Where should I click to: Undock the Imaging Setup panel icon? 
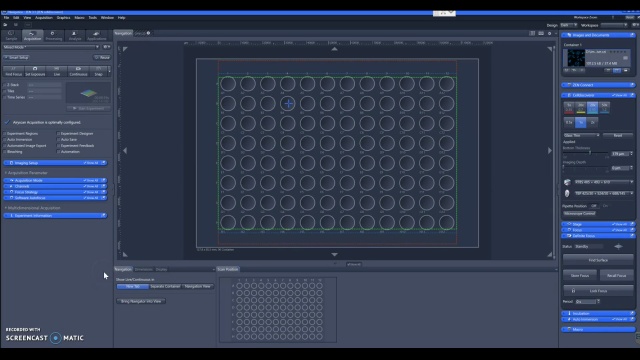(104, 163)
